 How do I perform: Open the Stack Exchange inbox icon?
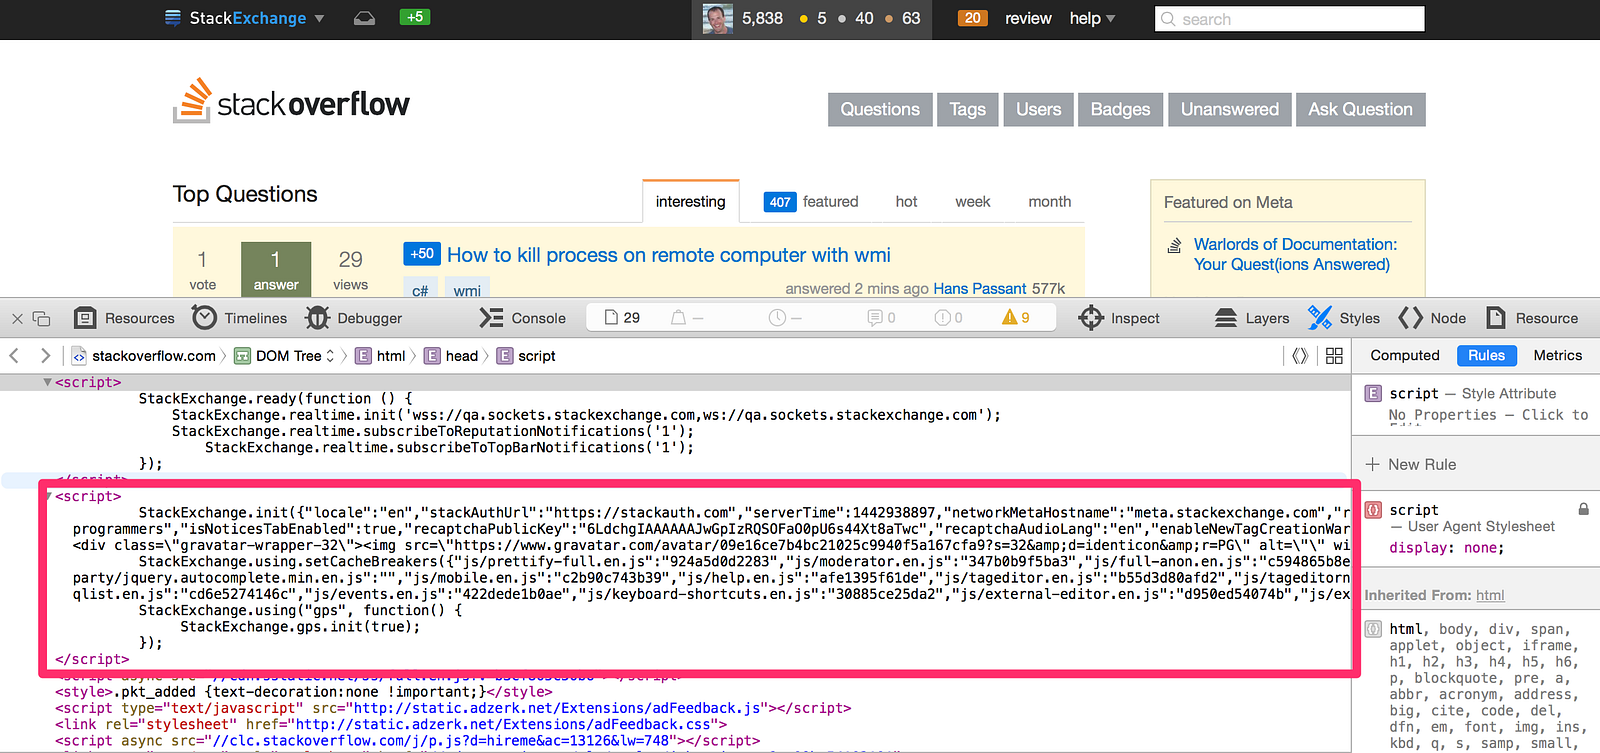[x=365, y=18]
